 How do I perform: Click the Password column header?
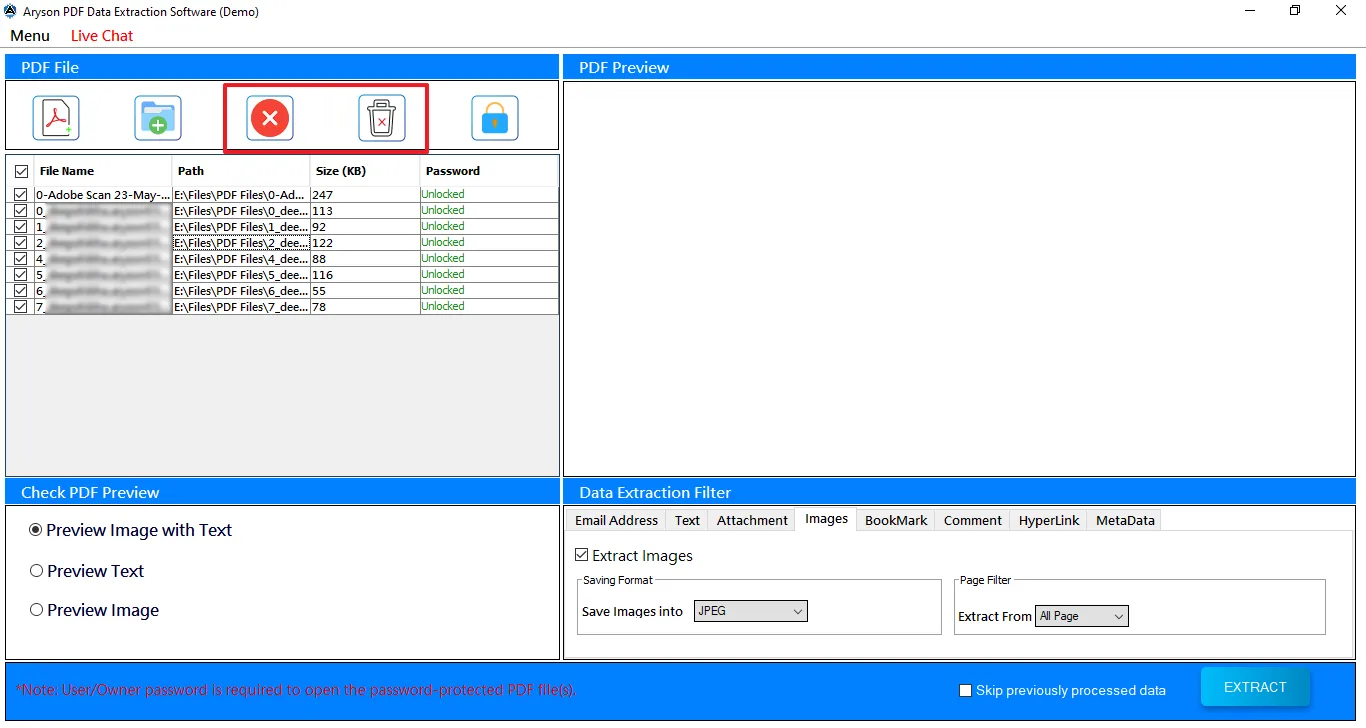[x=488, y=171]
